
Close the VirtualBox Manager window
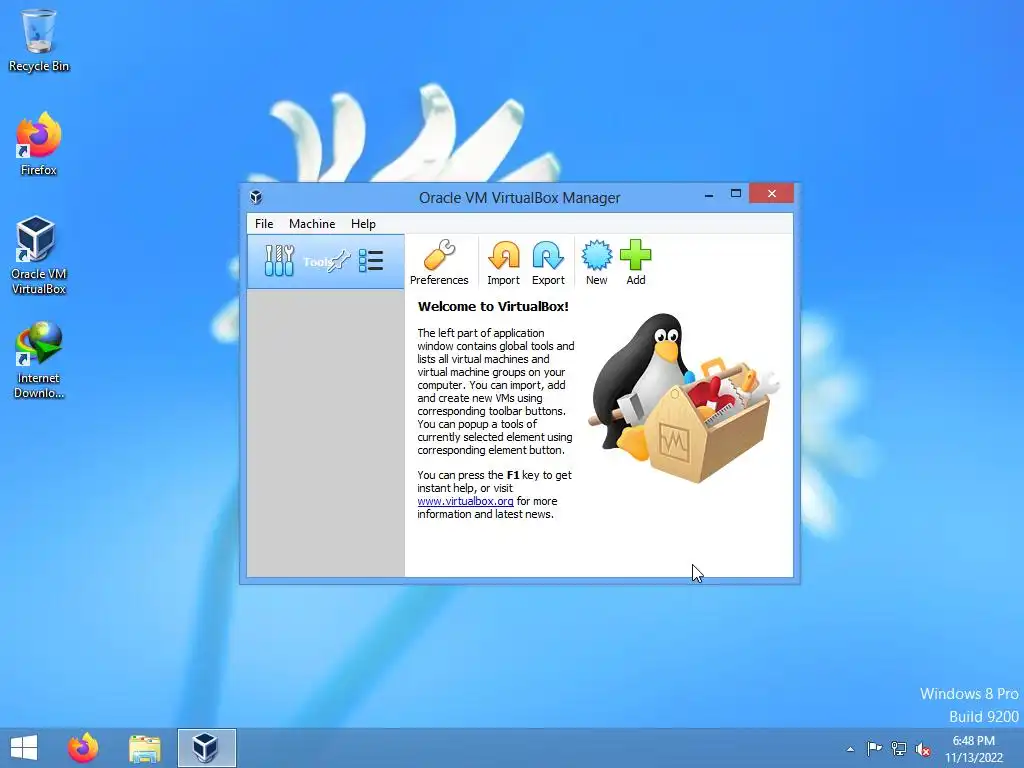[771, 193]
